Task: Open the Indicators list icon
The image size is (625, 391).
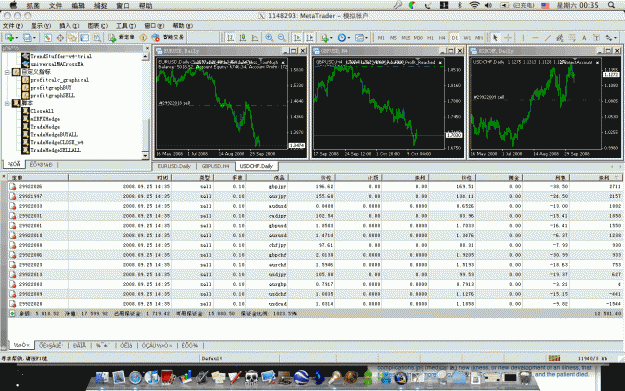Action: pyautogui.click(x=324, y=37)
